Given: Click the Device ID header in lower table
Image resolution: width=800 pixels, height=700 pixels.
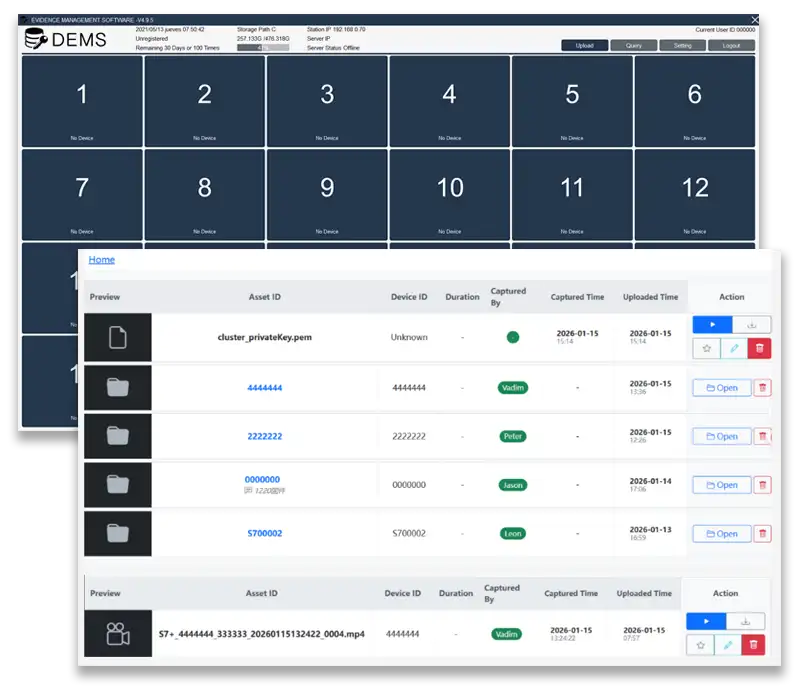Looking at the screenshot, I should click(403, 593).
